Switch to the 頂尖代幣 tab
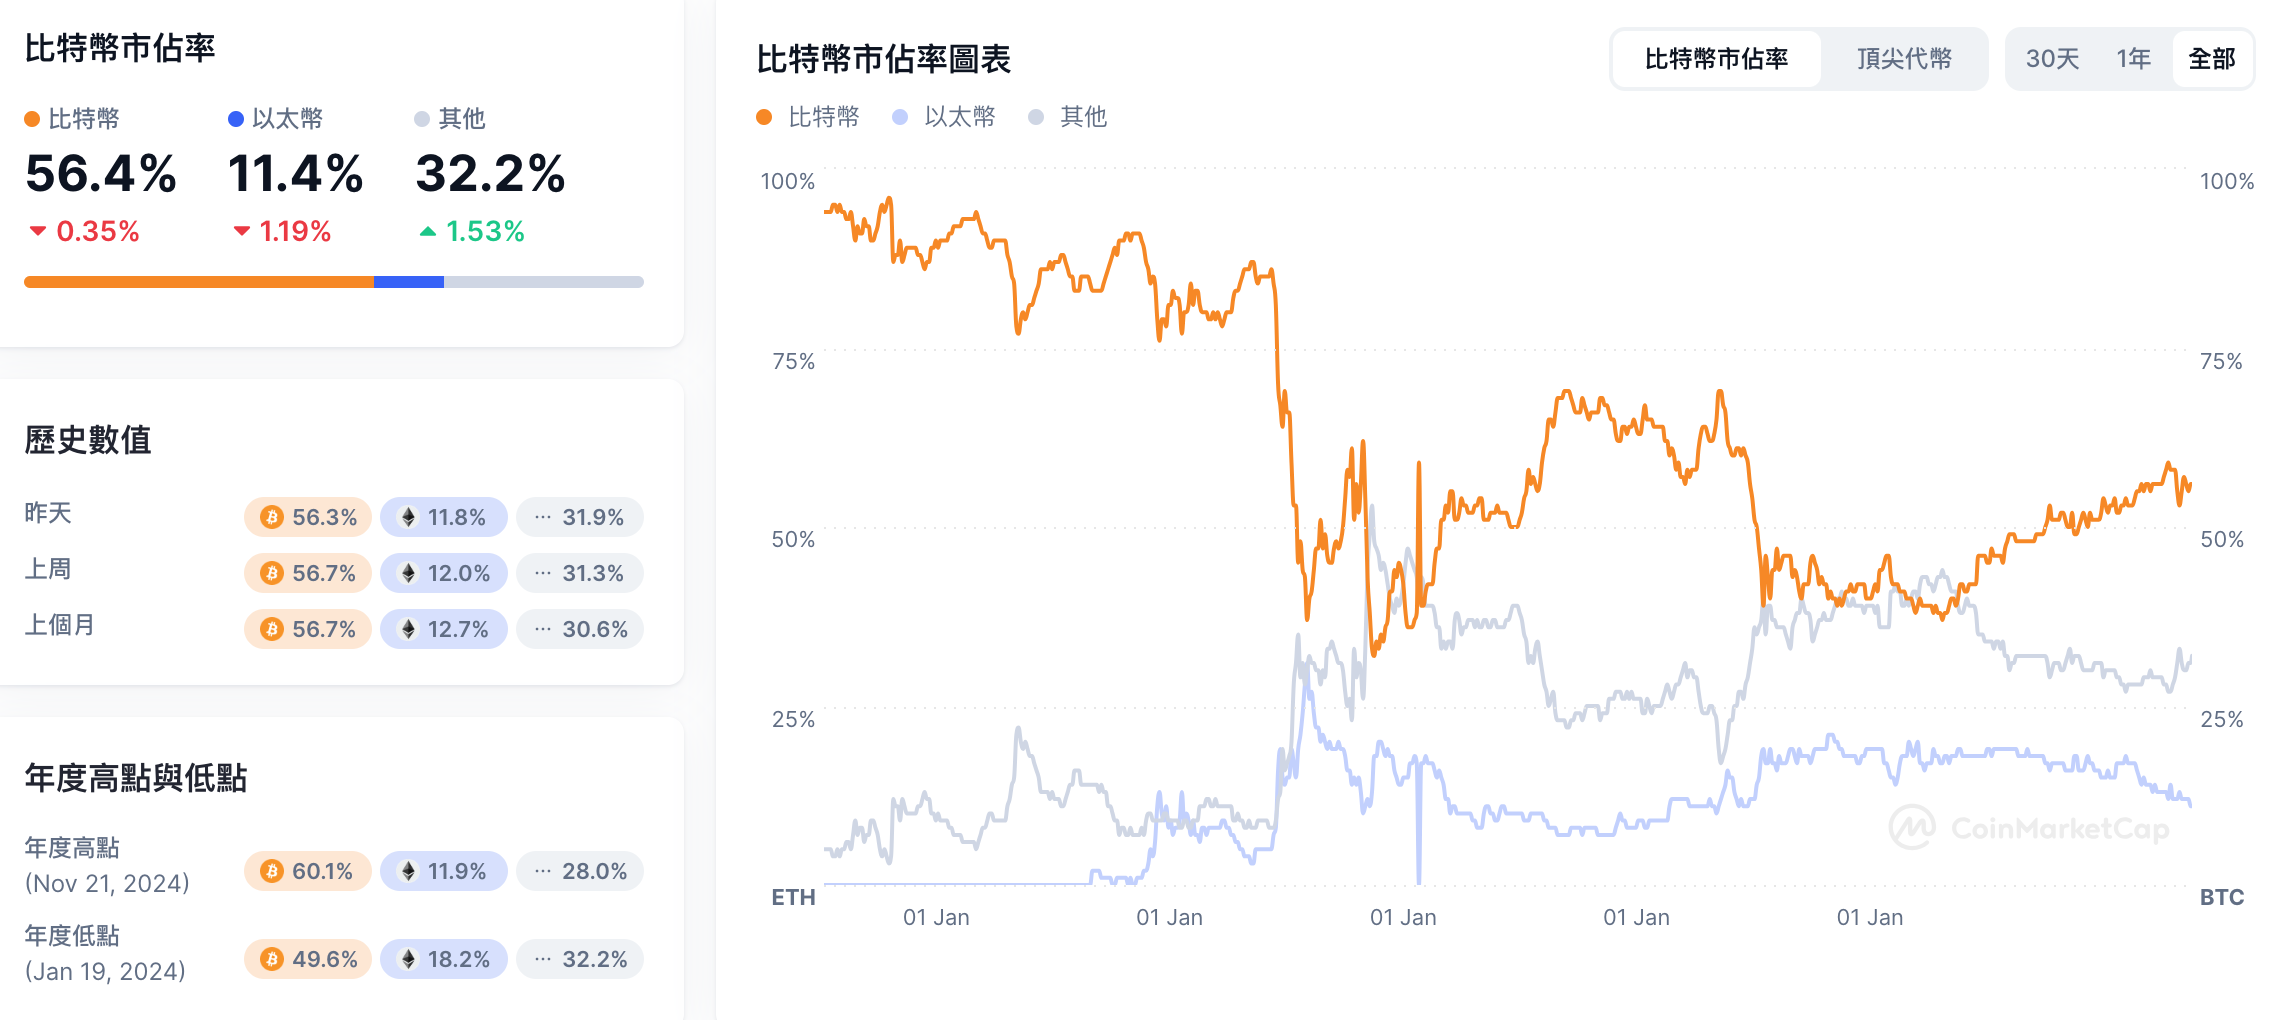The image size is (2288, 1020). (1906, 59)
